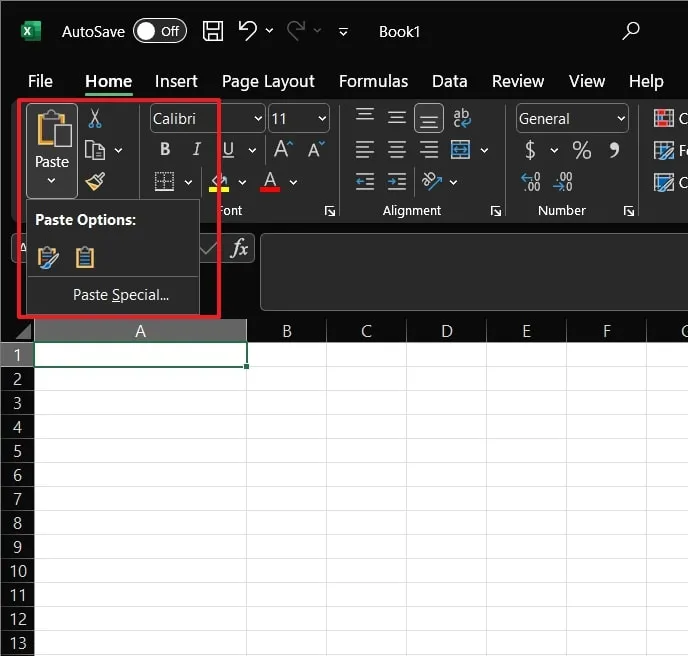Viewport: 688px width, 656px height.
Task: Toggle Italic formatting
Action: coord(196,150)
